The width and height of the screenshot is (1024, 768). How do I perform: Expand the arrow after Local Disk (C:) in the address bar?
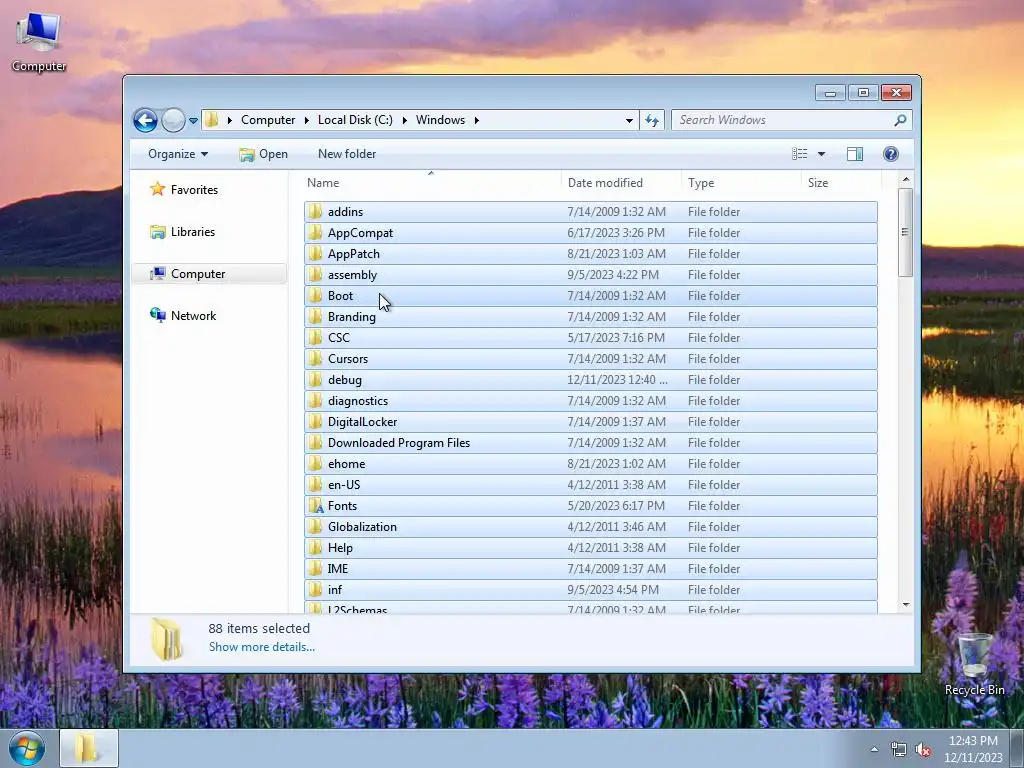(x=404, y=120)
